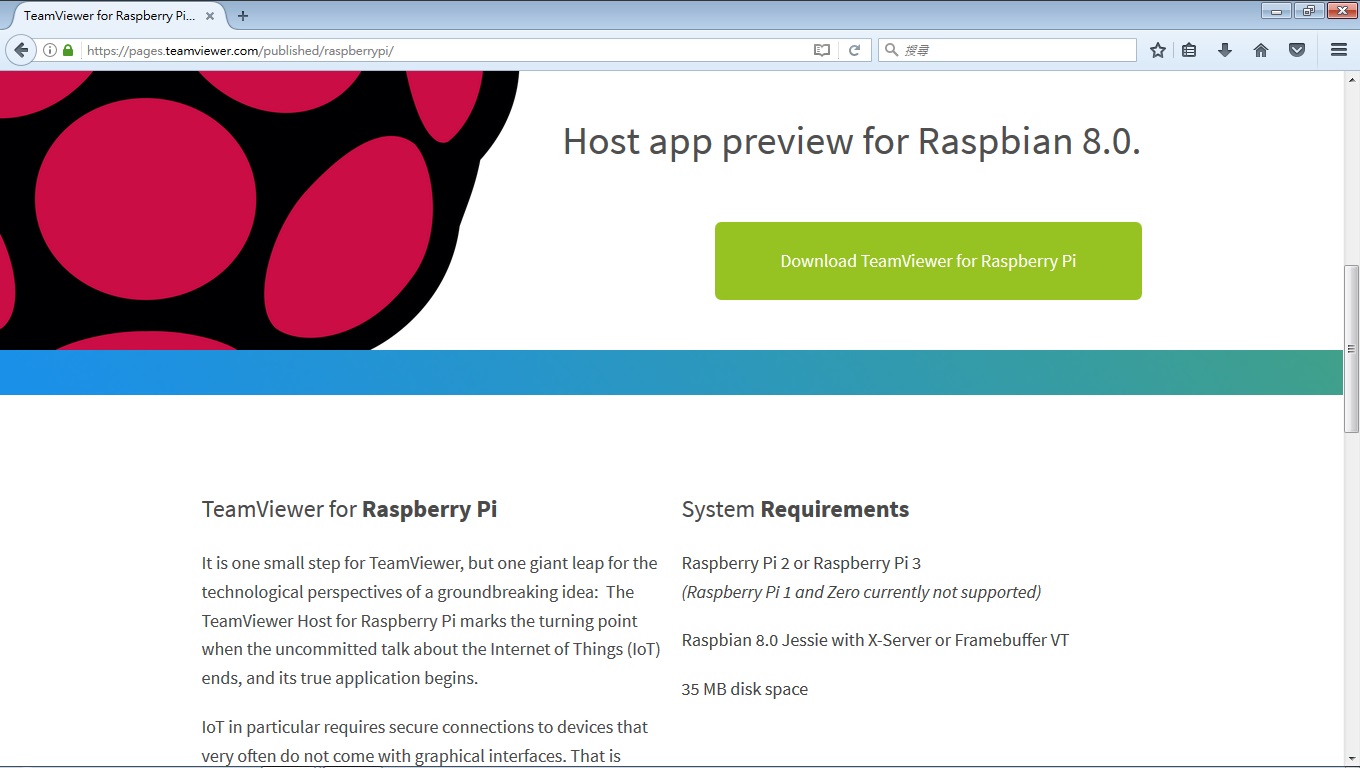The image size is (1360, 768).
Task: Close the TeamViewer for Raspberry Pi tab
Action: pyautogui.click(x=210, y=16)
